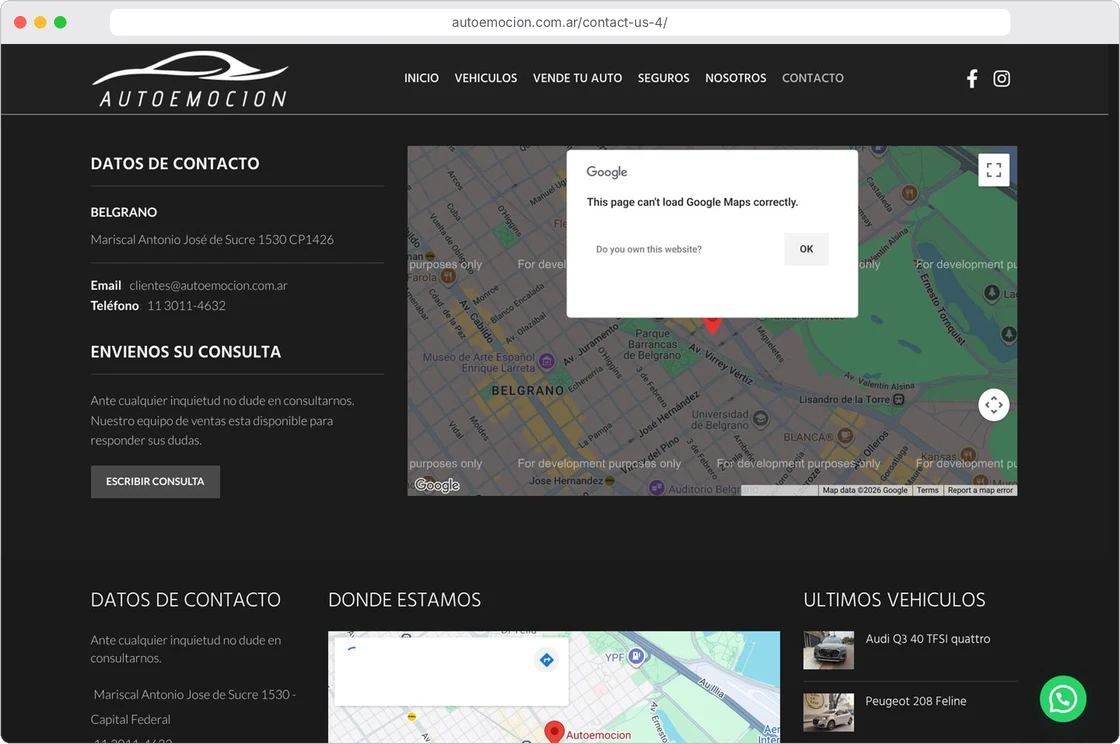This screenshot has height=744, width=1120.
Task: Click the DONDE ESTAMOS heading
Action: pos(404,600)
